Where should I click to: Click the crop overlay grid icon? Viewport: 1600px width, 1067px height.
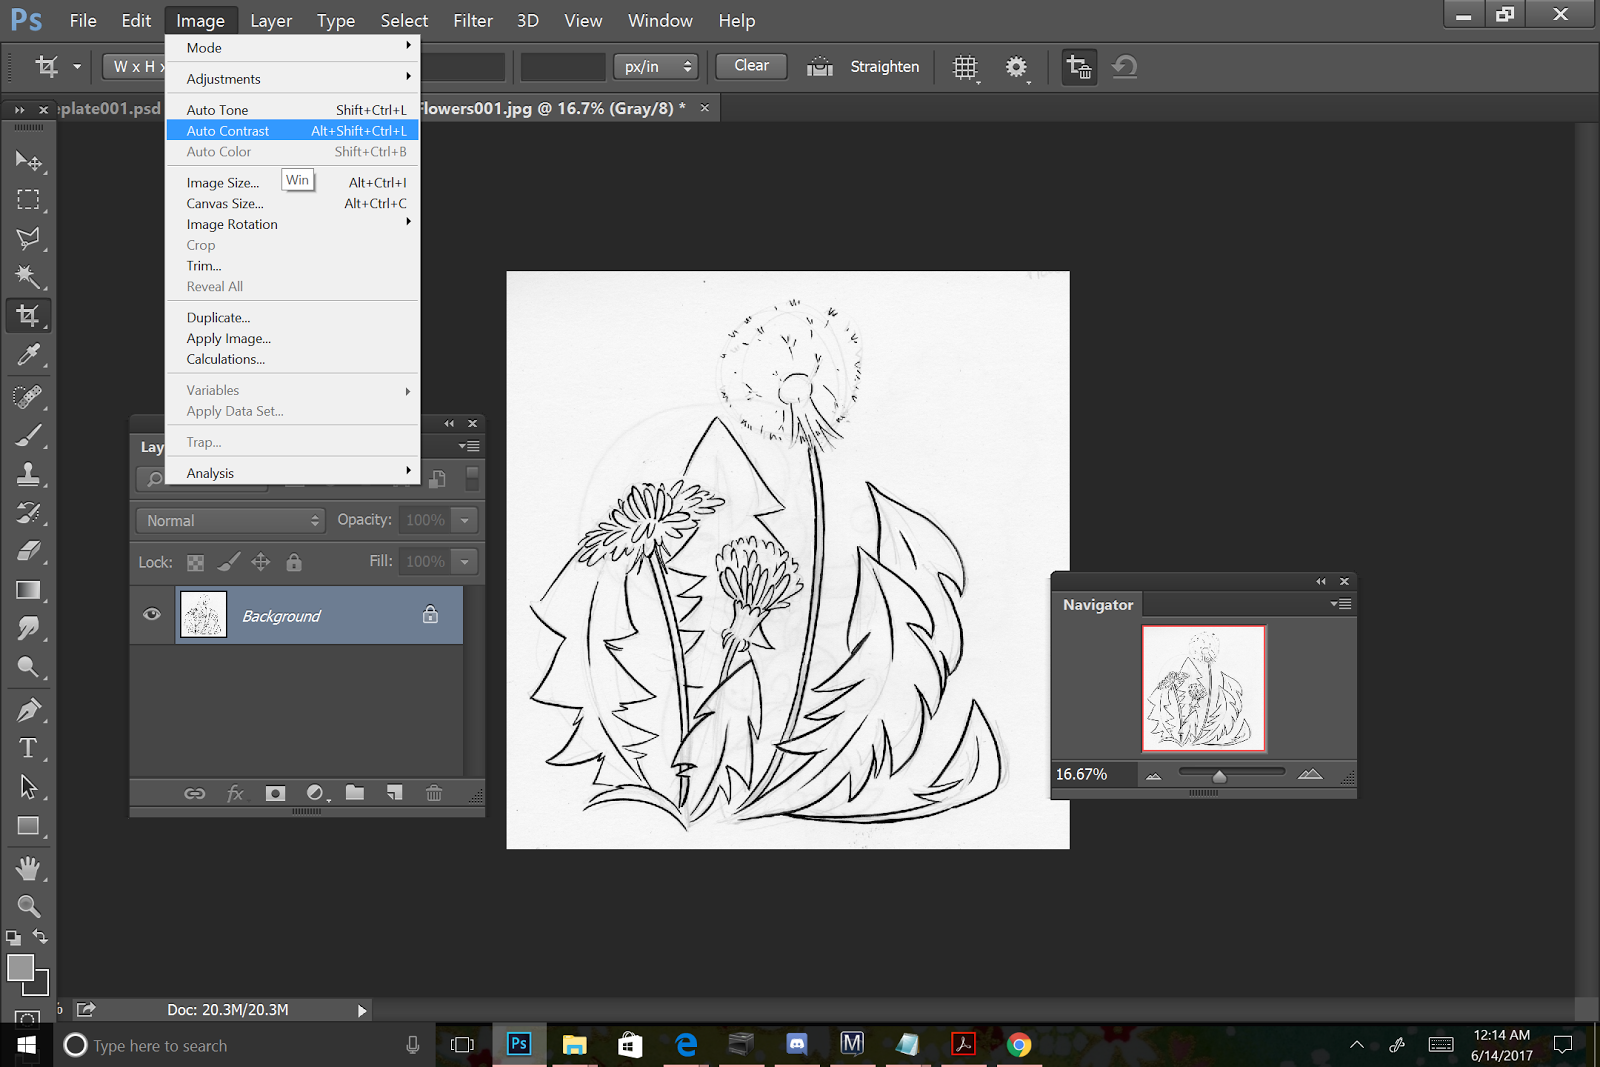coord(965,67)
